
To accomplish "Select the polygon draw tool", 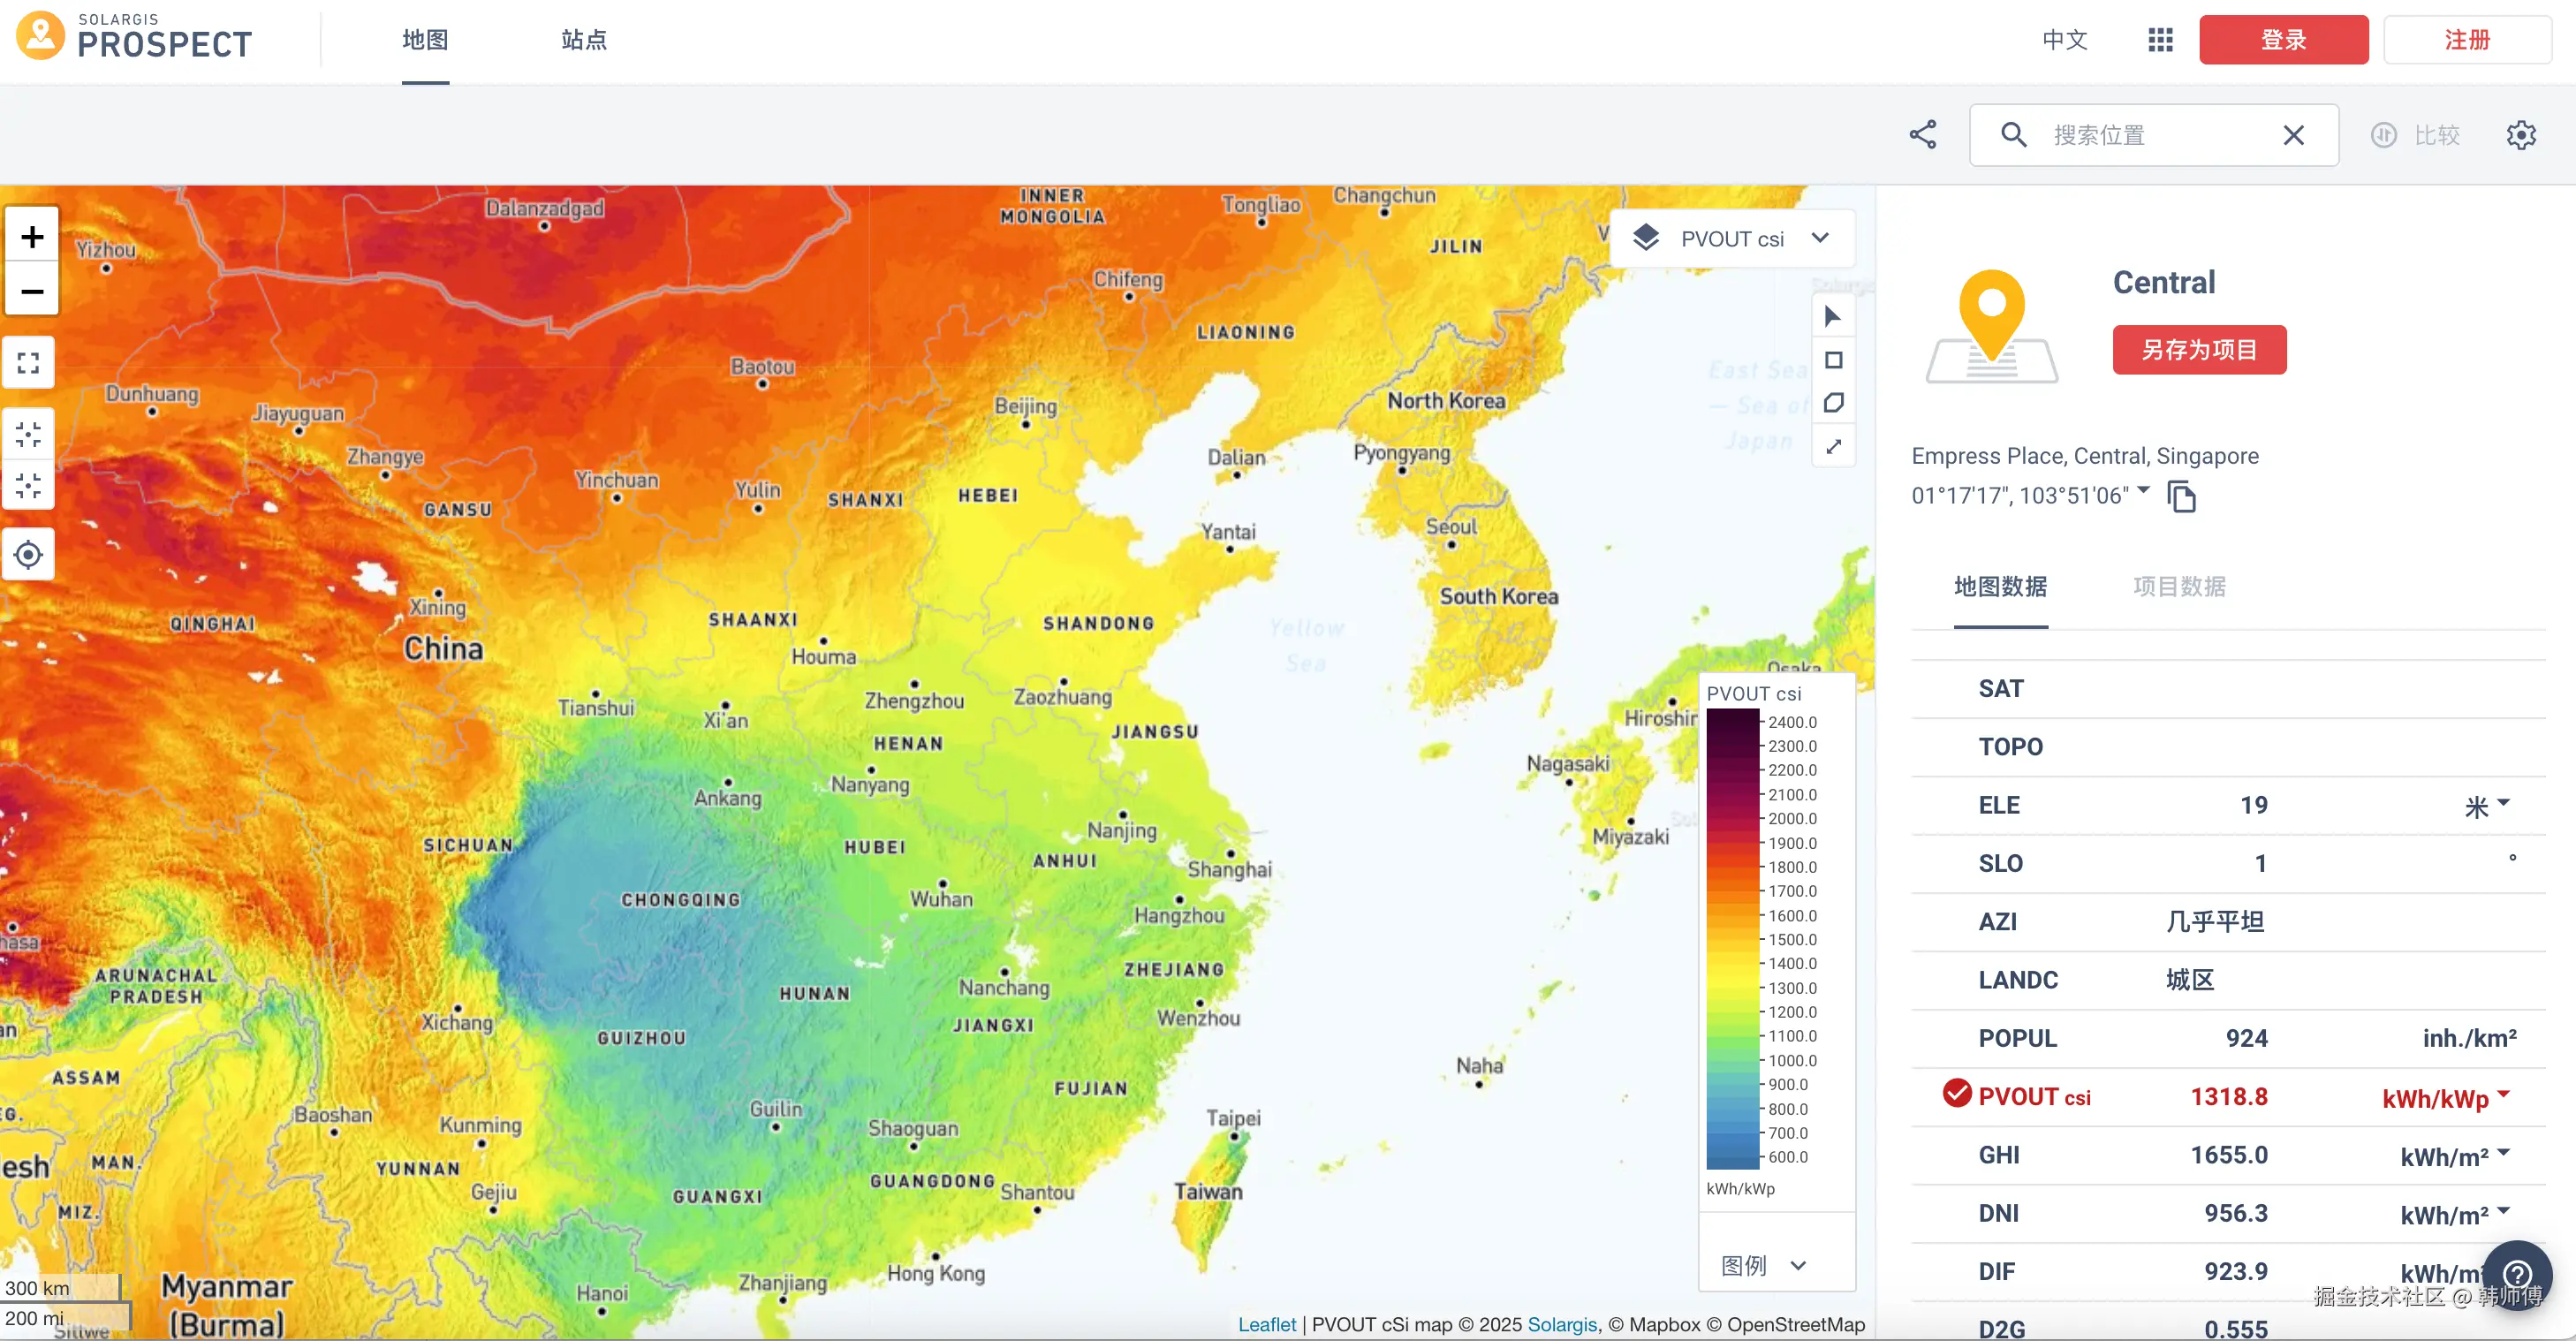I will click(x=1833, y=403).
